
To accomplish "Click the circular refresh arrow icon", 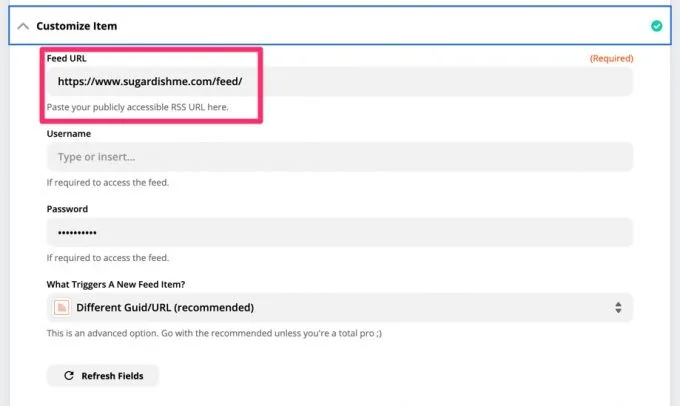I will (x=68, y=376).
